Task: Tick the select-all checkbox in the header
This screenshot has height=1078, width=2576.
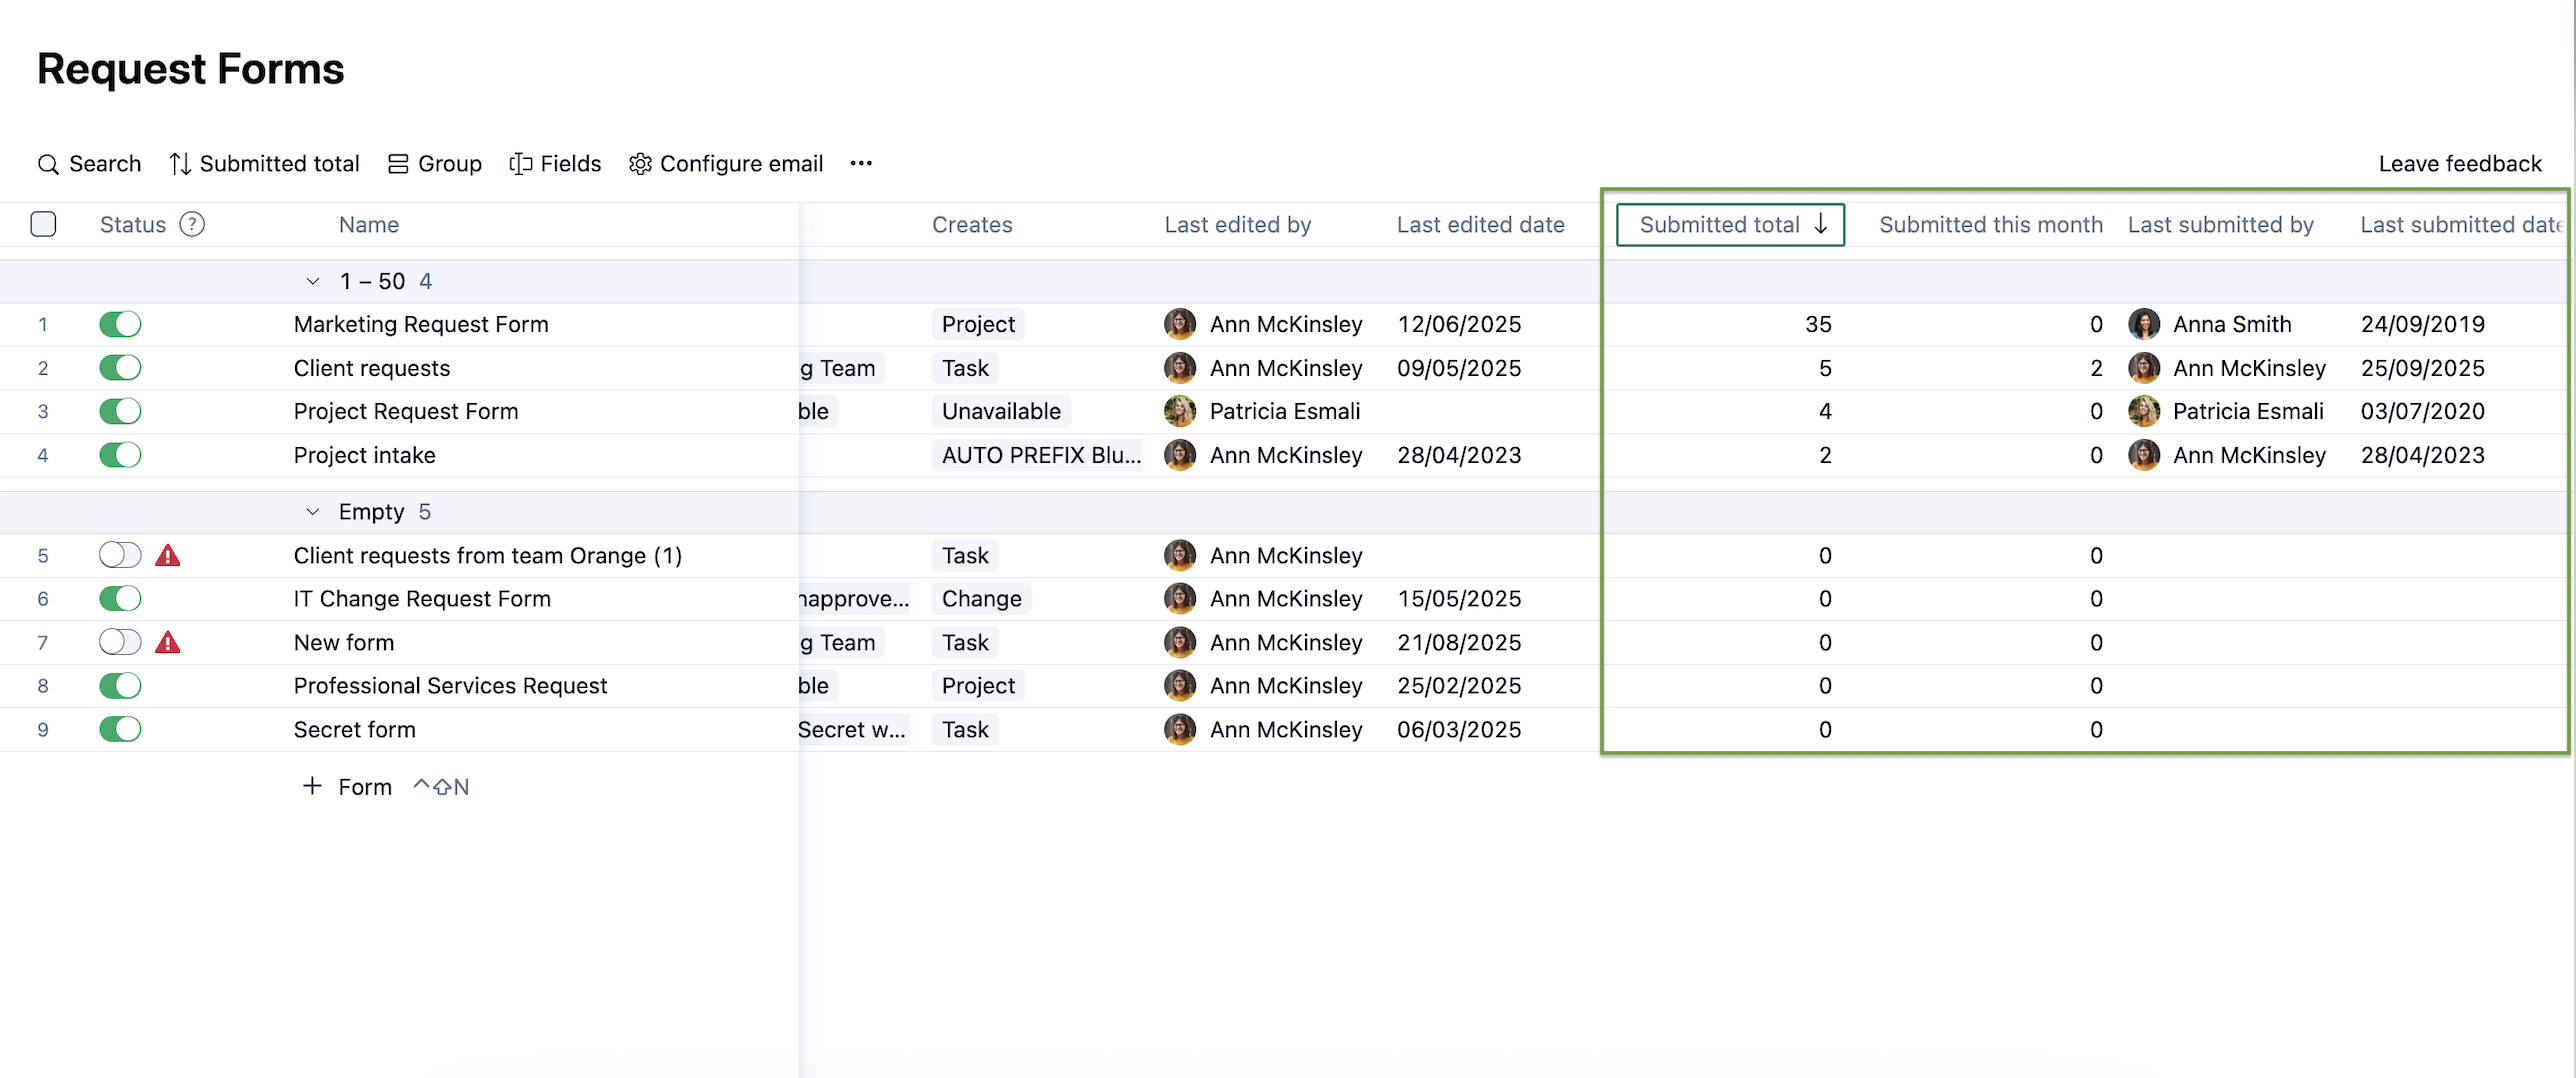Action: (43, 224)
